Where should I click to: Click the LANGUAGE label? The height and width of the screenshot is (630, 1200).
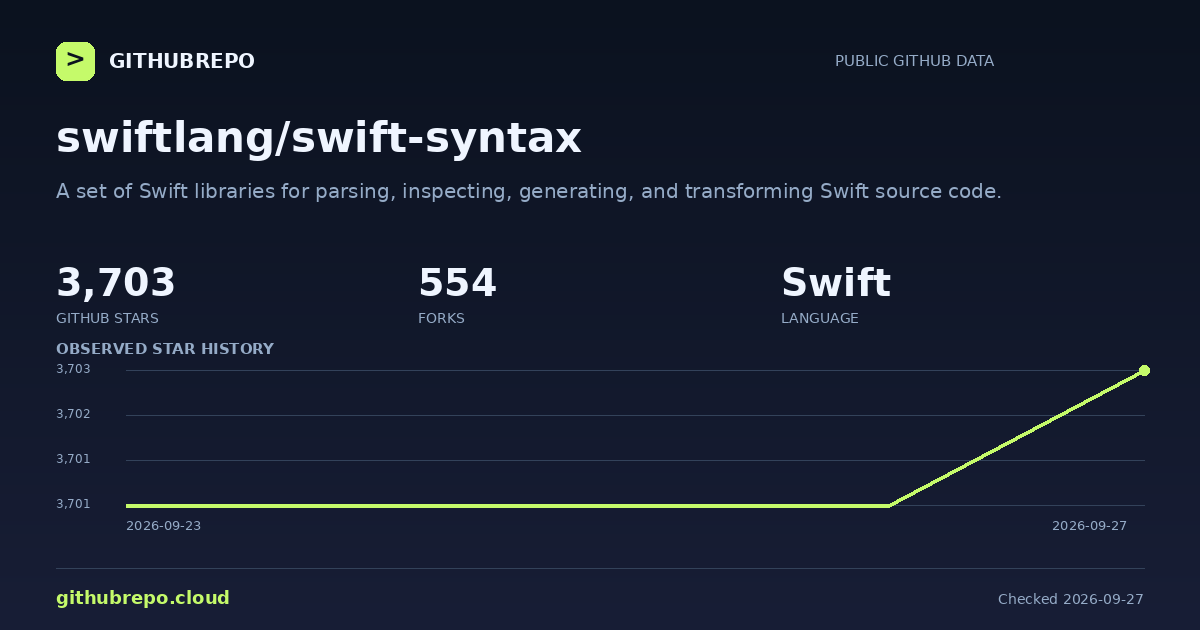(819, 318)
